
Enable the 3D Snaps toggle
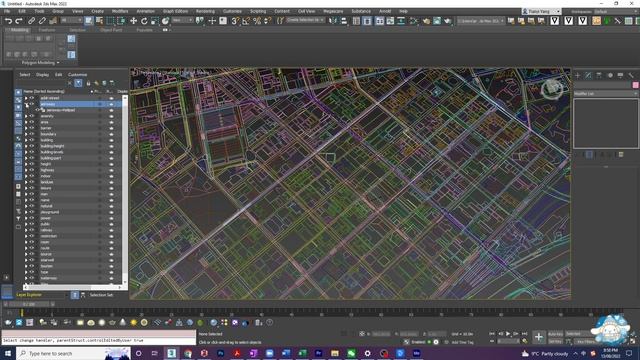(x=235, y=20)
